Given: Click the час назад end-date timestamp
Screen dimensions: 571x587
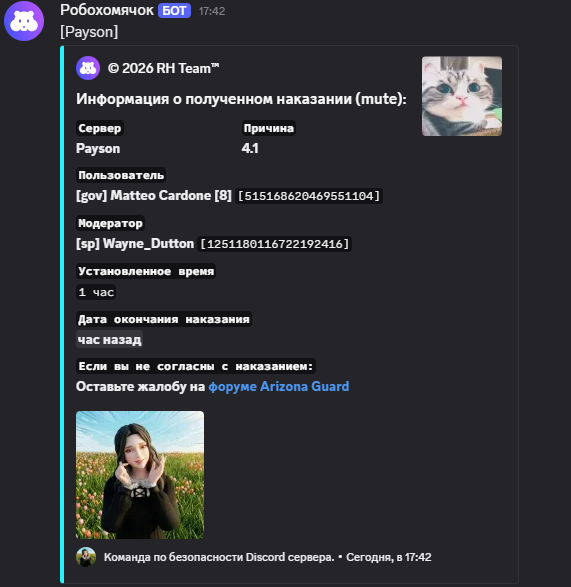Looking at the screenshot, I should 109,340.
